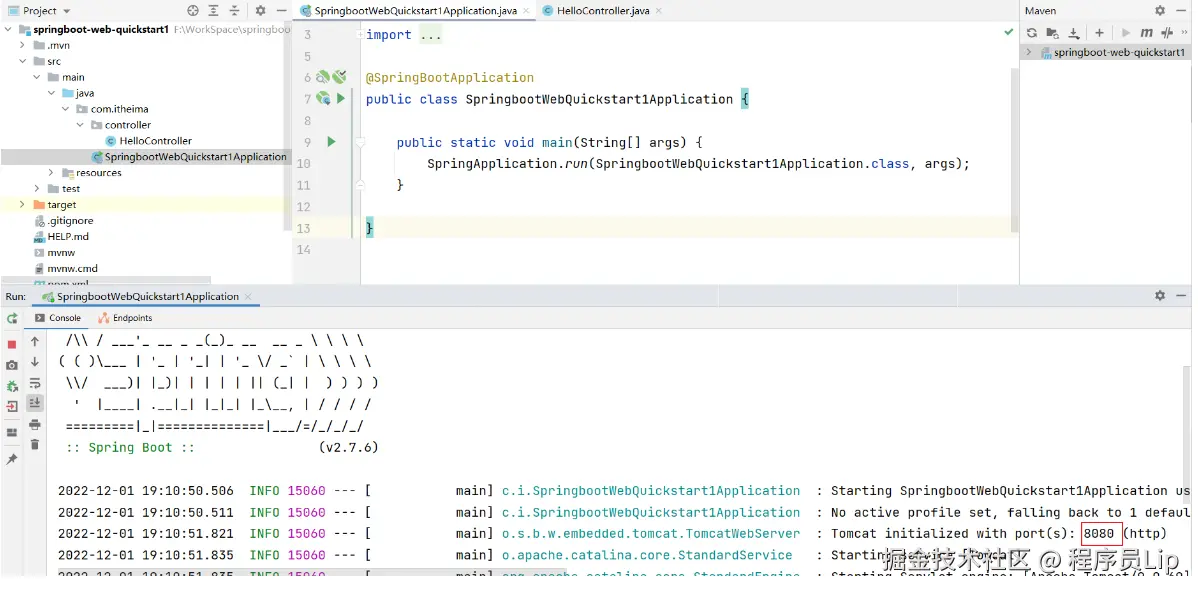1198x593 pixels.
Task: Open Project panel gear options
Action: pyautogui.click(x=261, y=11)
